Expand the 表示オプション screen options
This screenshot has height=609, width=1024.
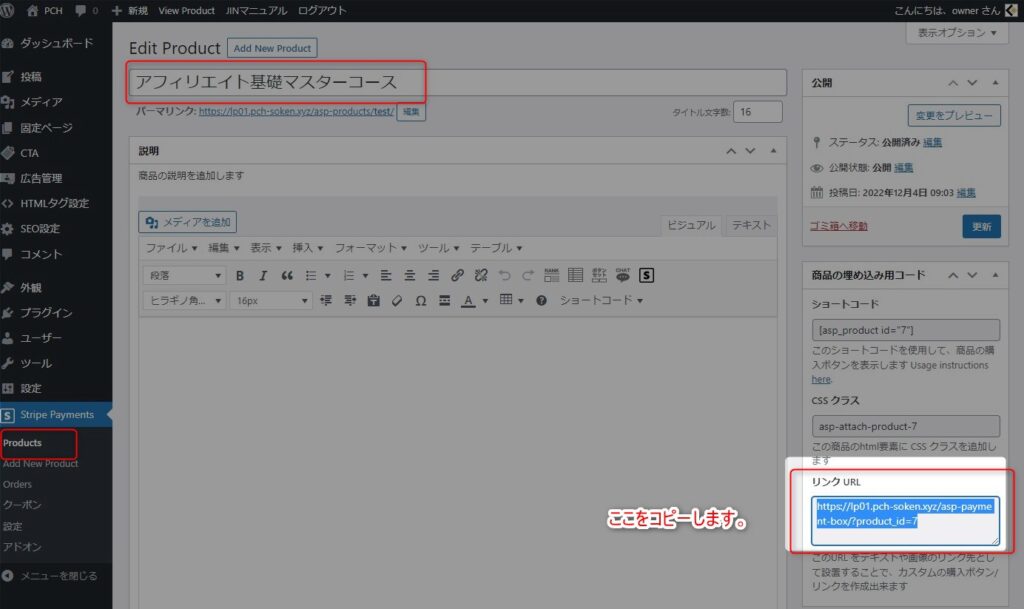tap(957, 33)
